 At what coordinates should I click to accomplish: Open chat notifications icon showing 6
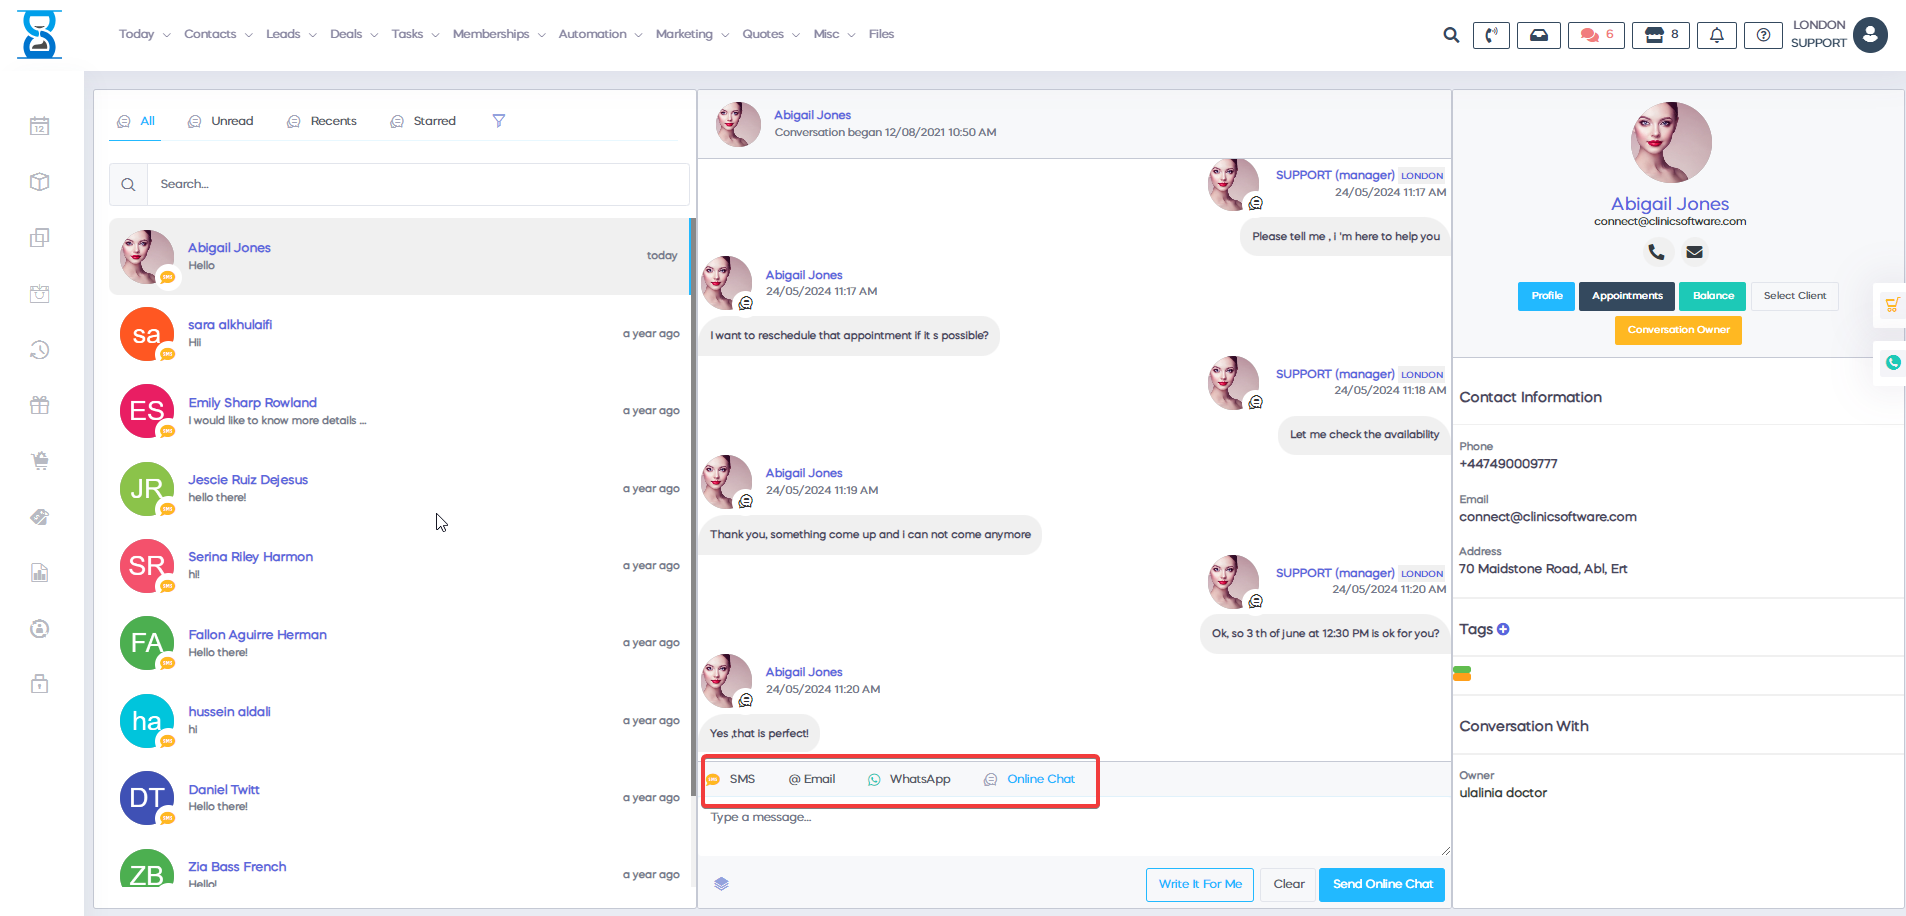click(x=1596, y=35)
